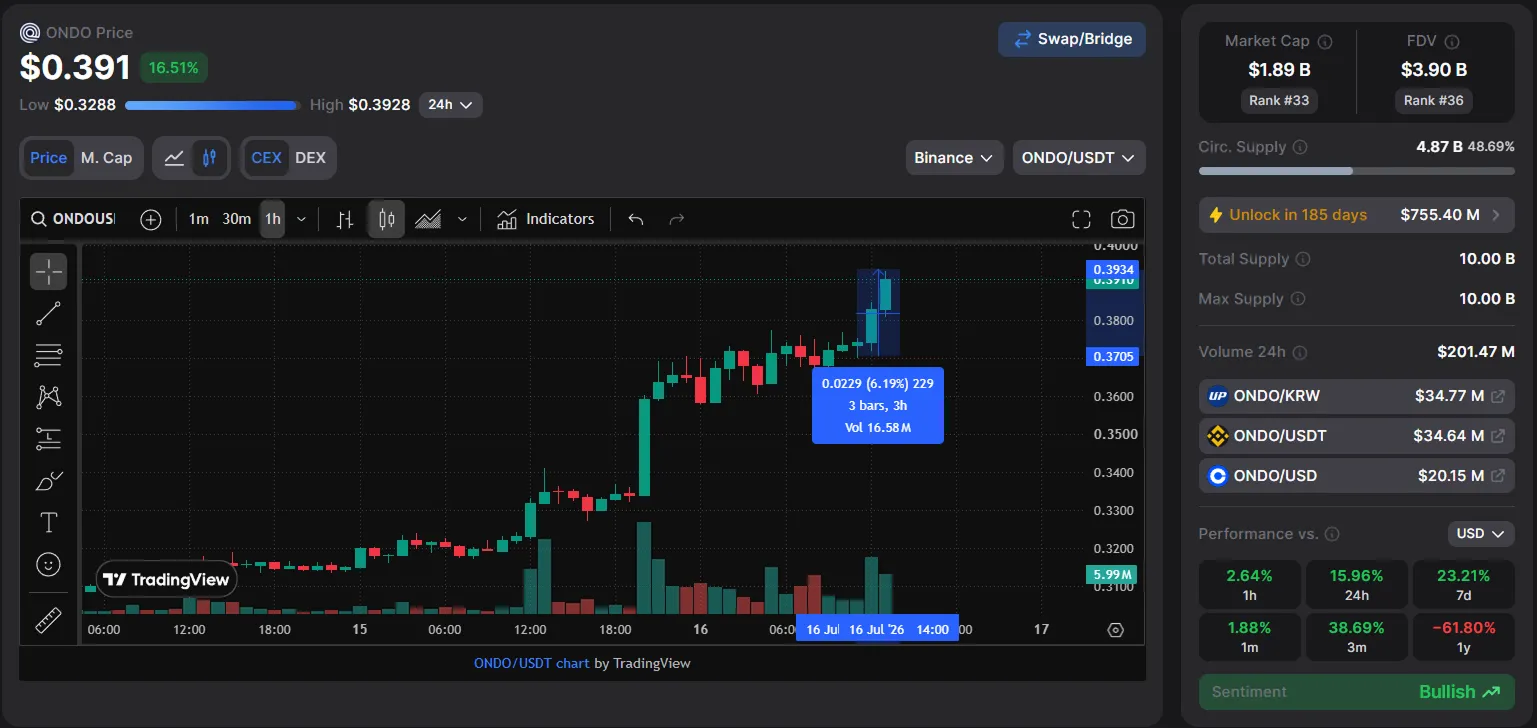Take a chart snapshot with camera icon

coord(1123,219)
